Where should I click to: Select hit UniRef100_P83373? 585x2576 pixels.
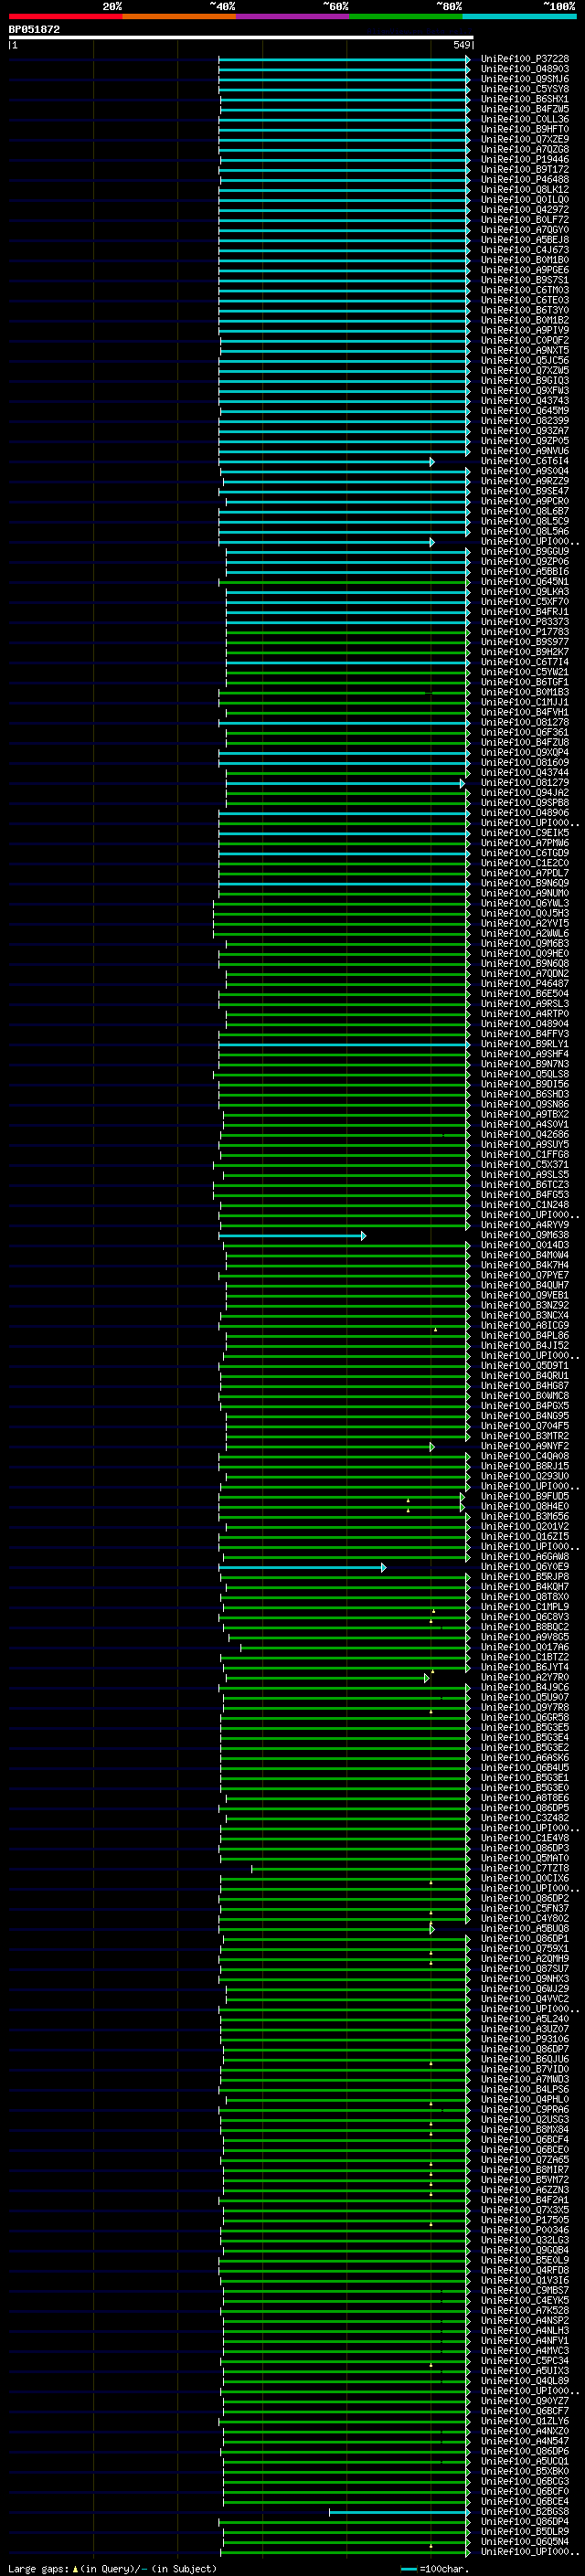(x=525, y=622)
